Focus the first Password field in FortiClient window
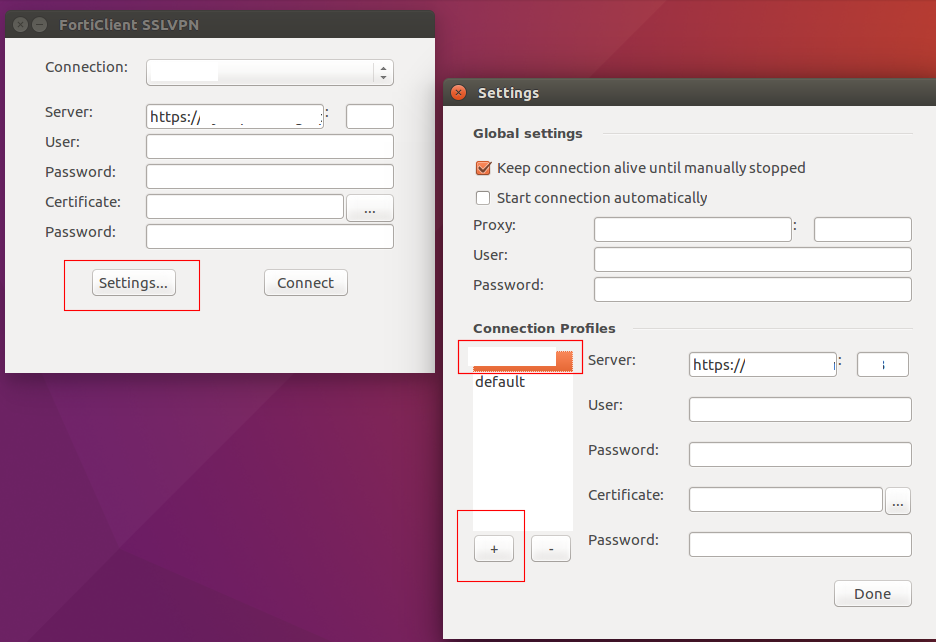 click(x=270, y=176)
